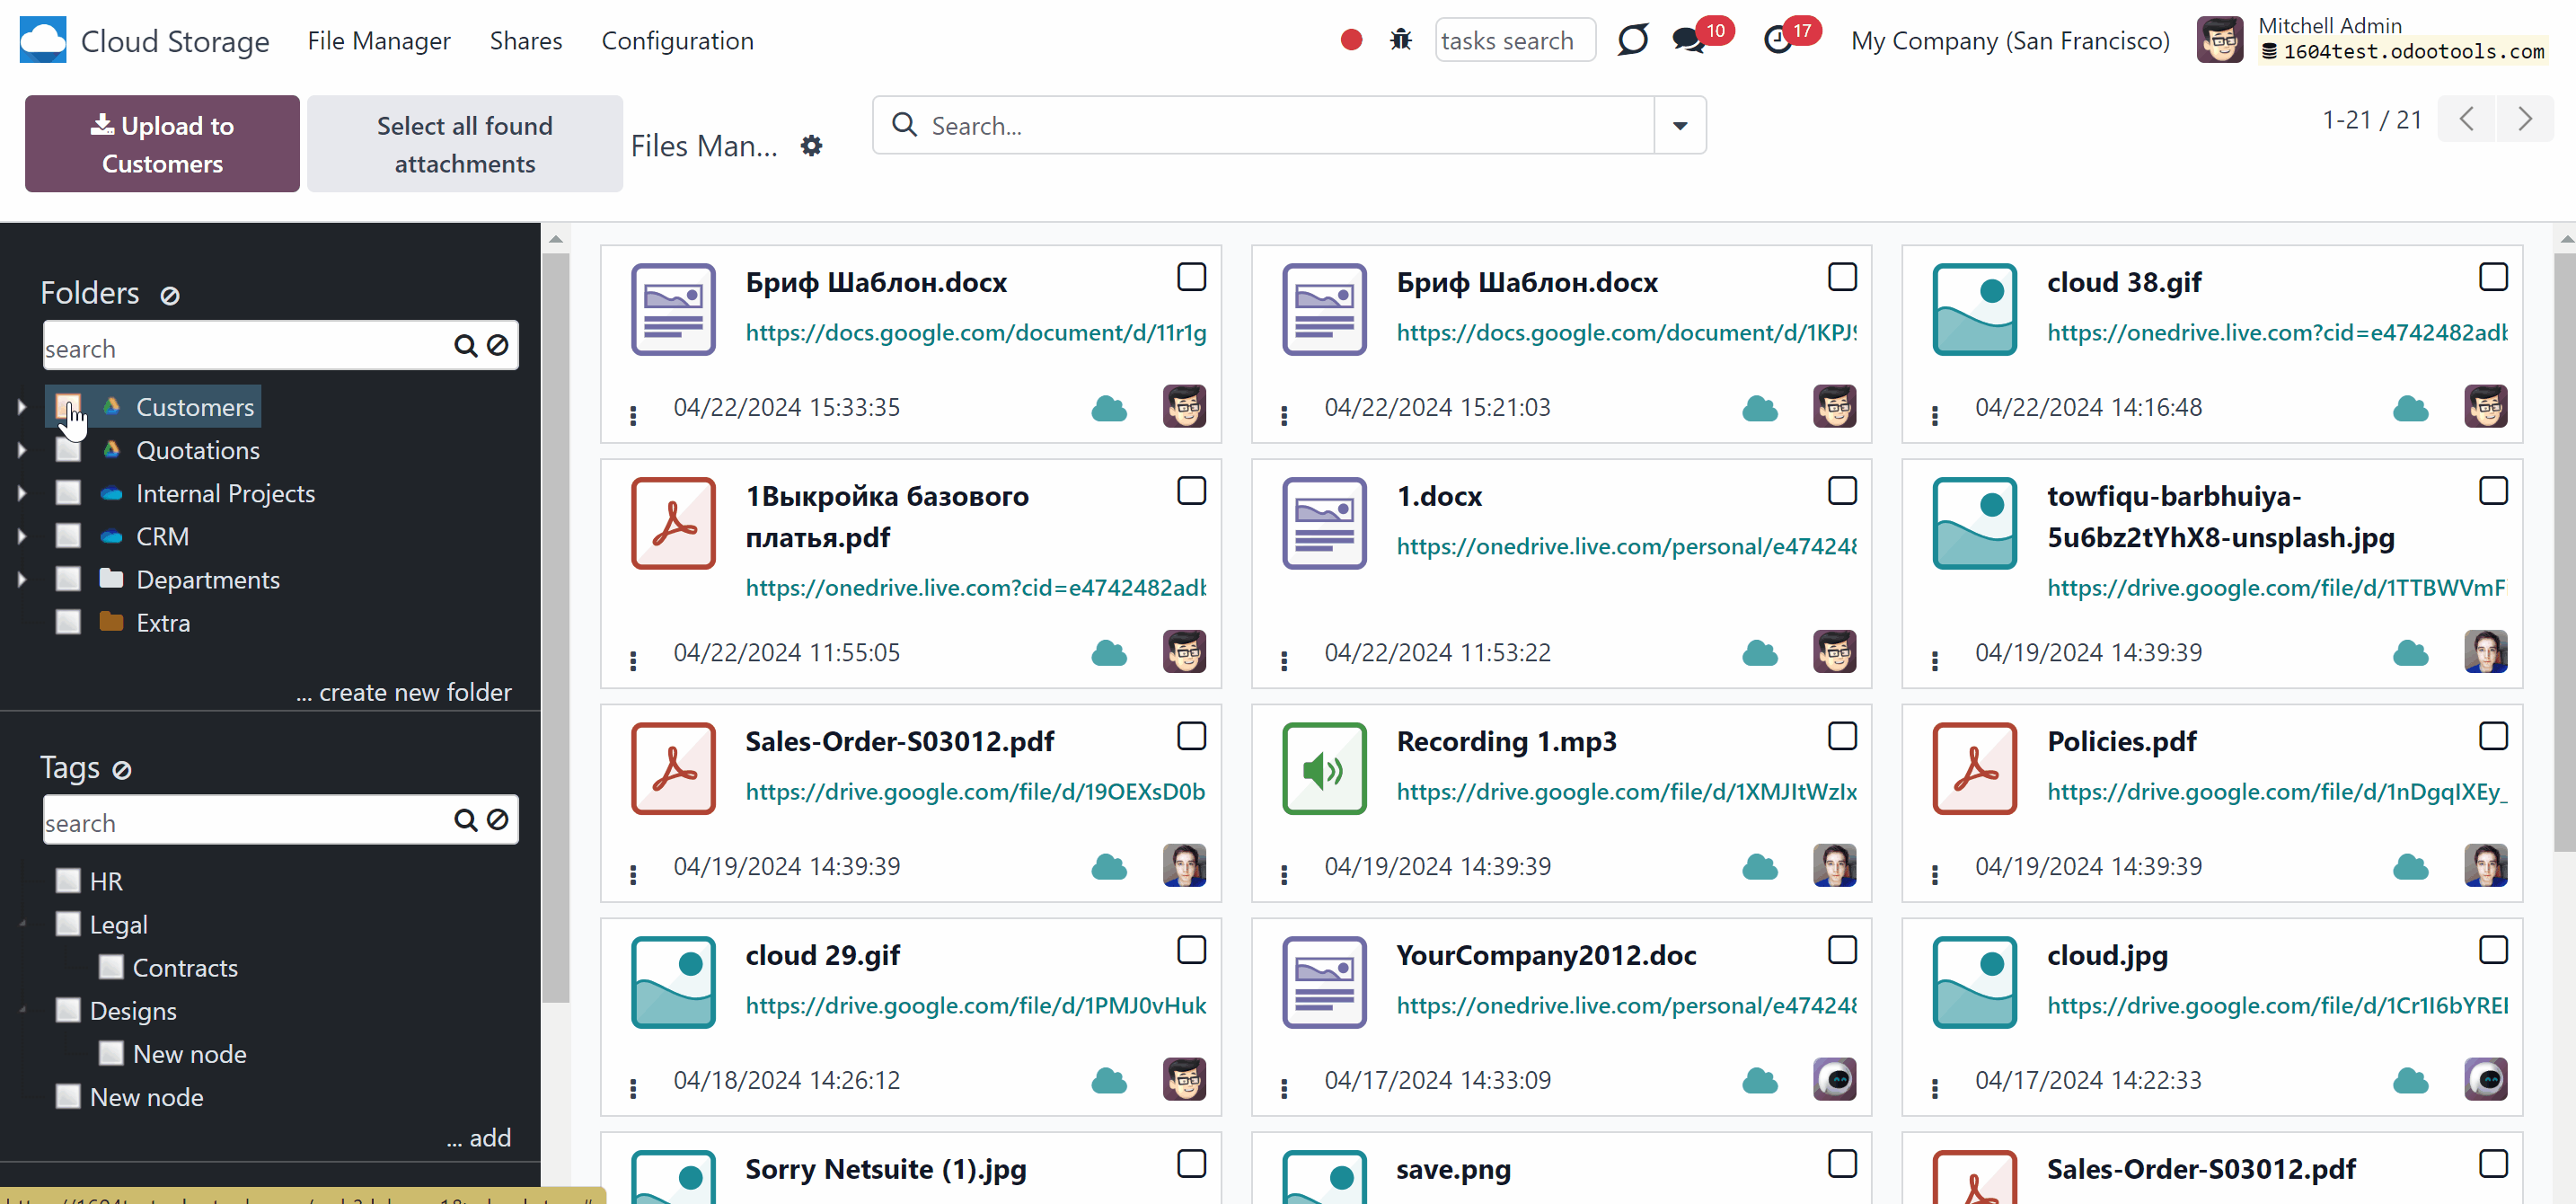Go to next page of files
The image size is (2576, 1204).
(2525, 120)
